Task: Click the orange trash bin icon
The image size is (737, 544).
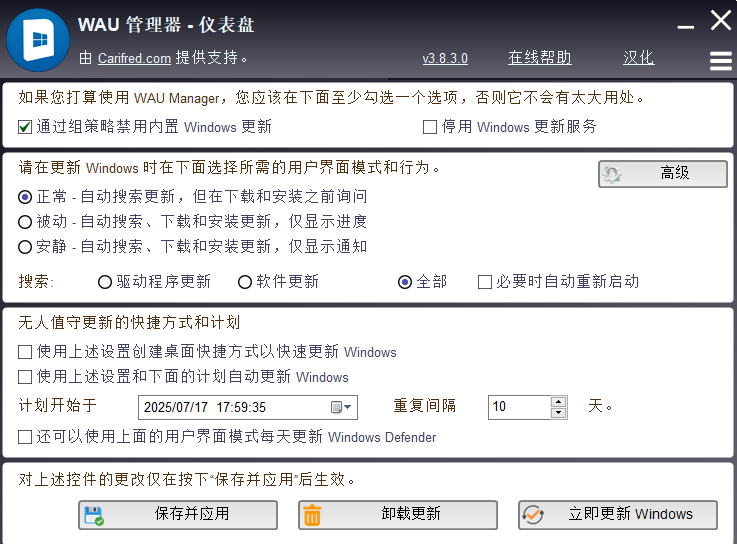Action: point(312,515)
